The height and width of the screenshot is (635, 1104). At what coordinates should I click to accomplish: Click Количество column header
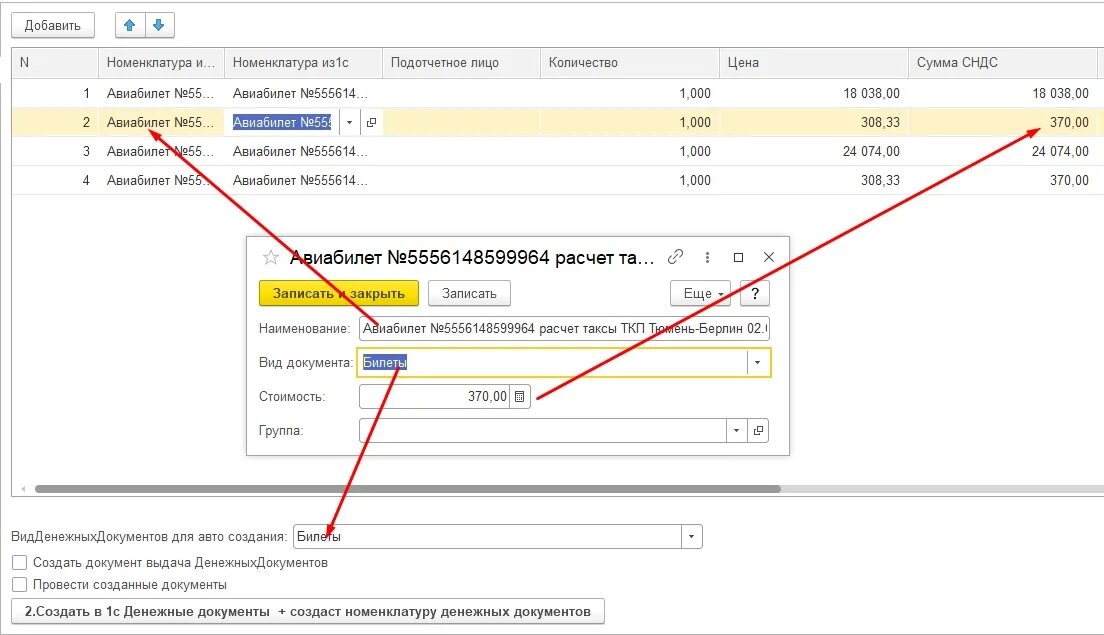coord(629,63)
